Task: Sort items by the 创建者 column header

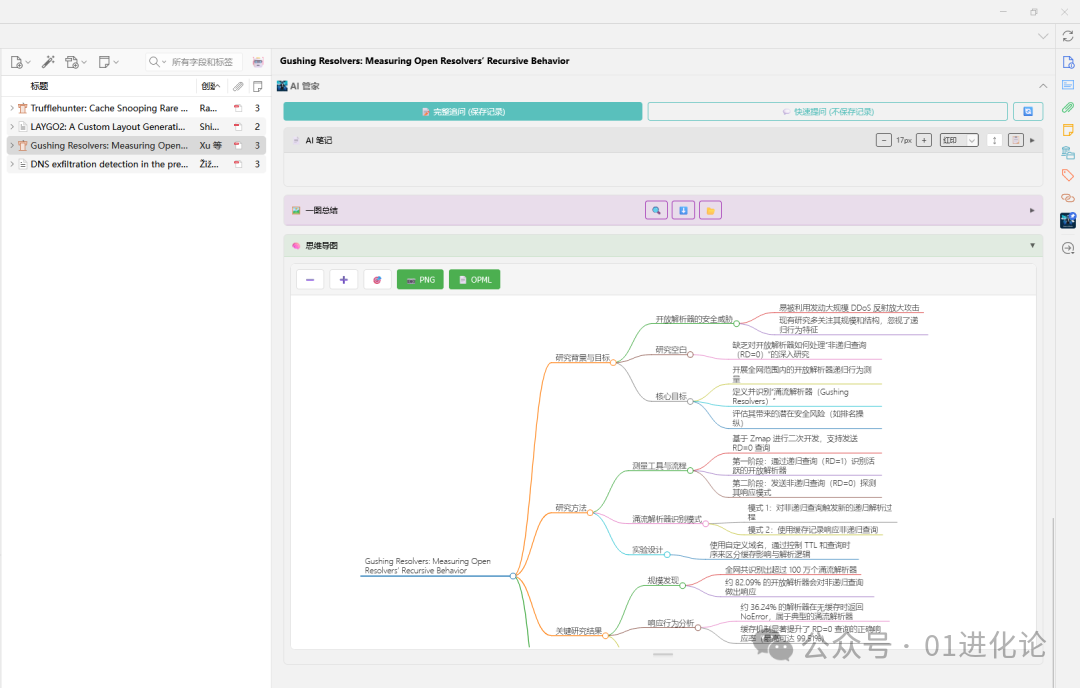Action: [210, 86]
